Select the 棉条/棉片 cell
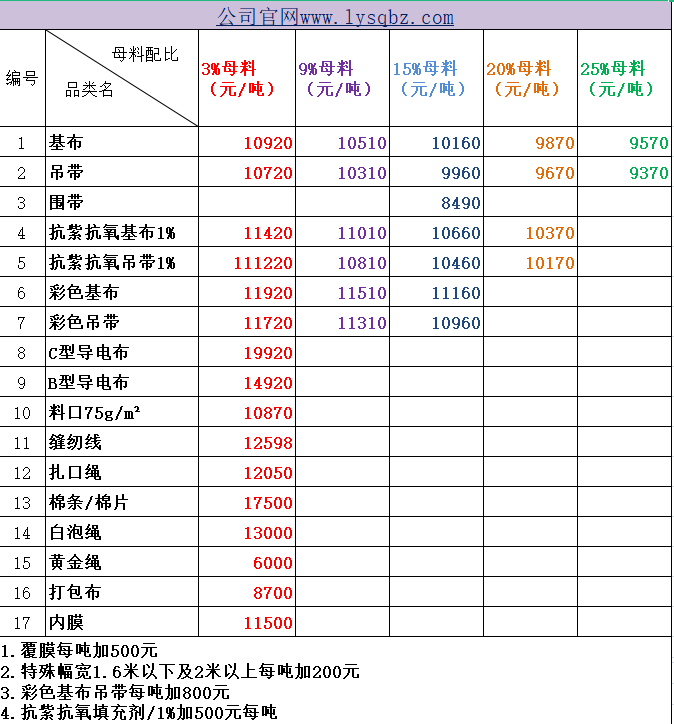Image resolution: width=674 pixels, height=724 pixels. coord(122,502)
